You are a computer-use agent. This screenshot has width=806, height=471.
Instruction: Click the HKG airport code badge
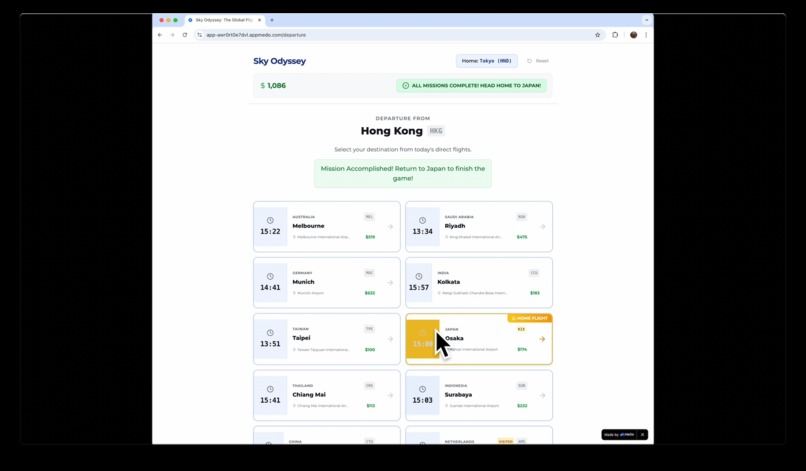(x=435, y=131)
